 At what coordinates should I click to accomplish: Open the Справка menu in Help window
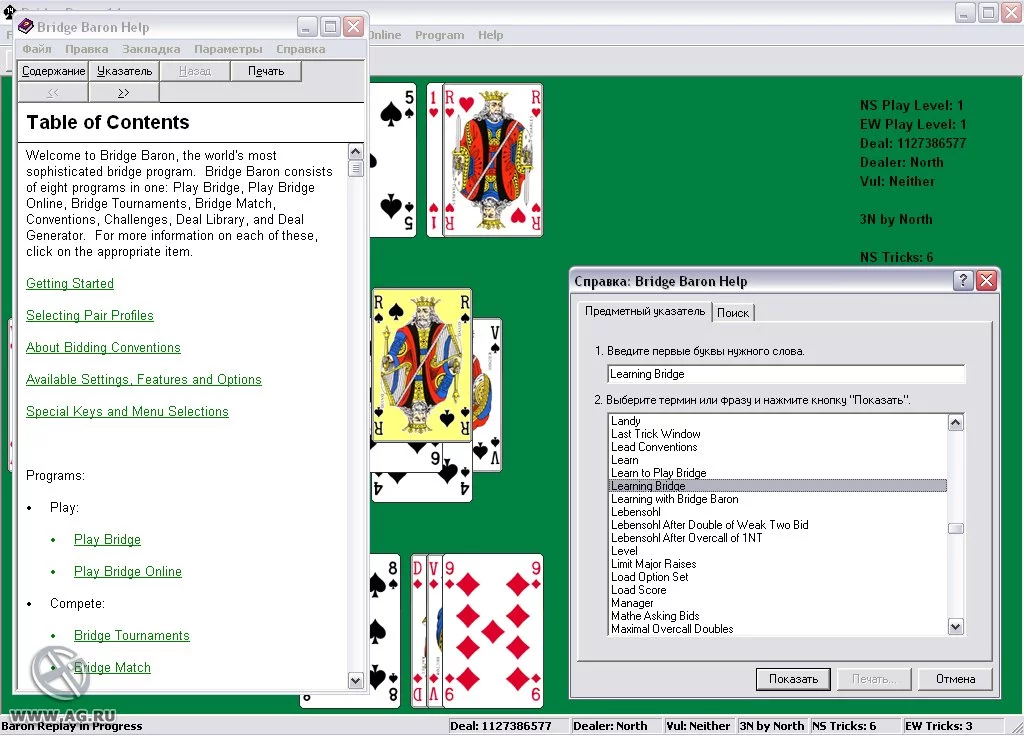(x=300, y=49)
